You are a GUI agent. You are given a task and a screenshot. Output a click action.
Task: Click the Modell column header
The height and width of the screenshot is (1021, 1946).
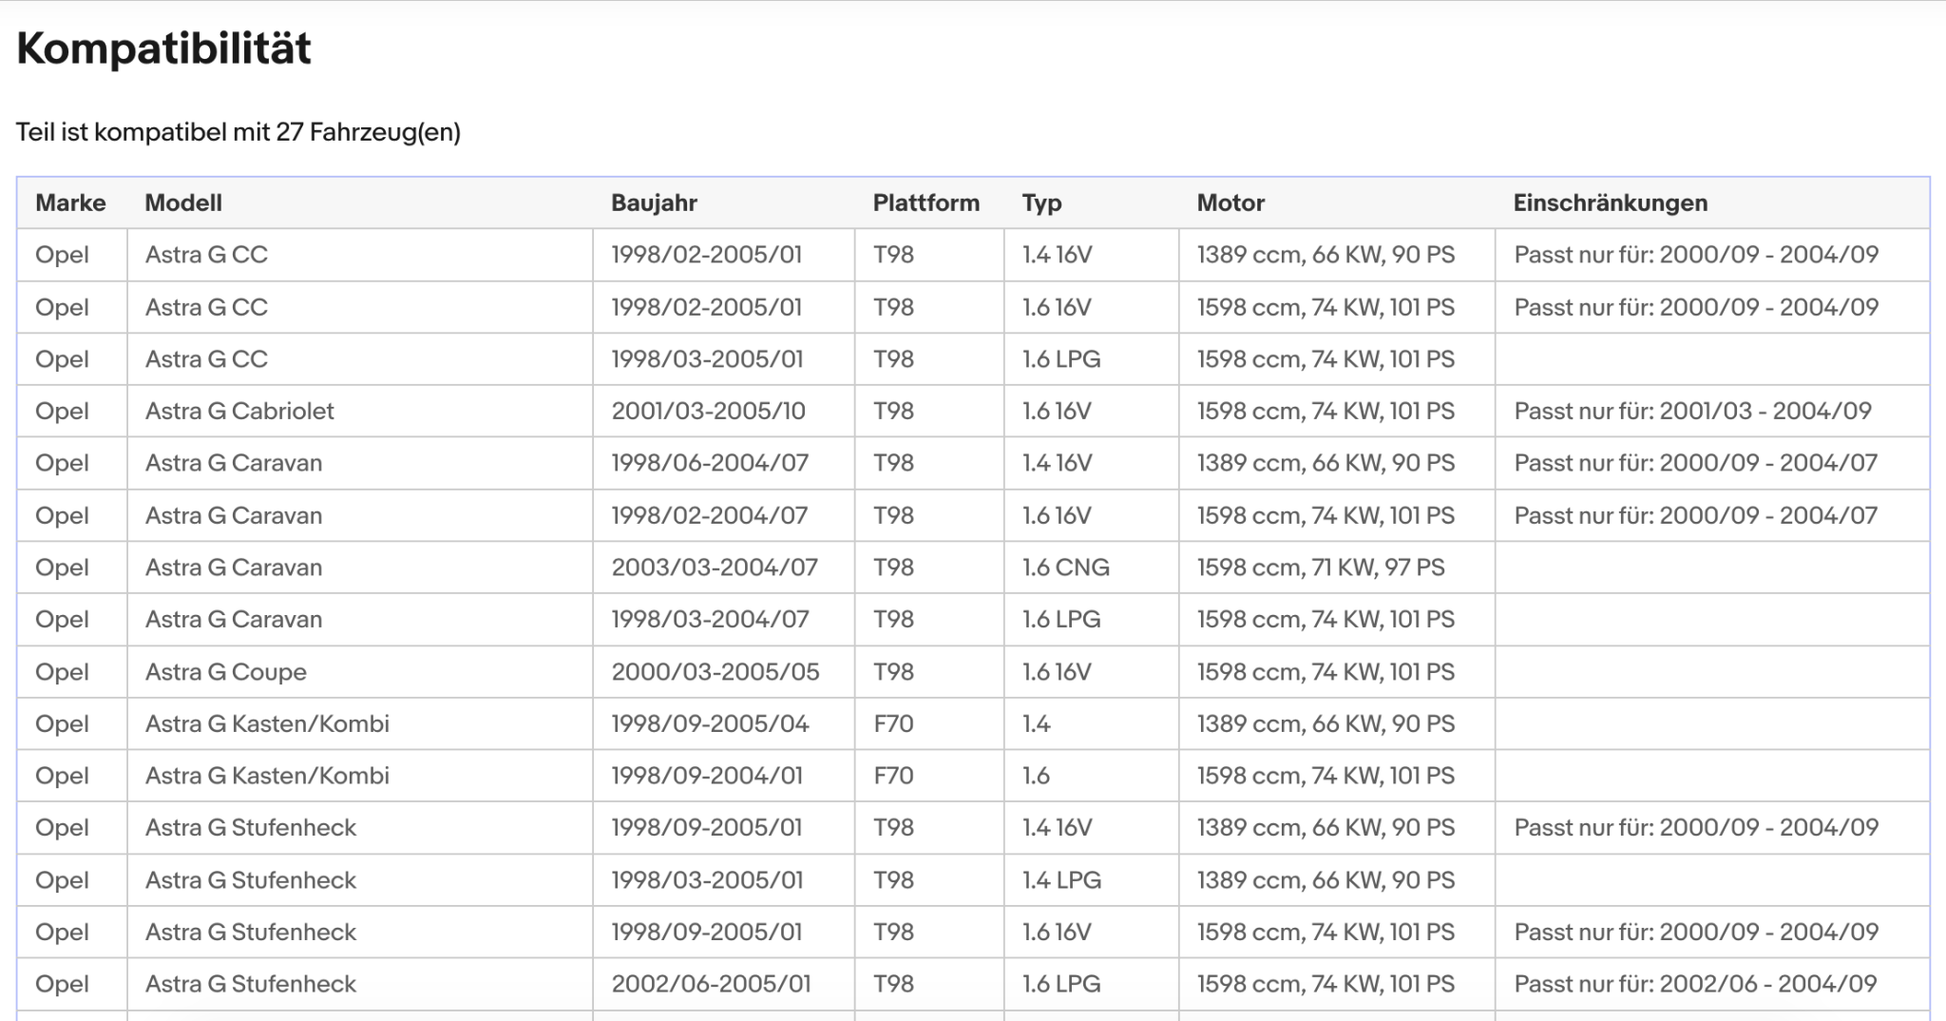pyautogui.click(x=183, y=203)
